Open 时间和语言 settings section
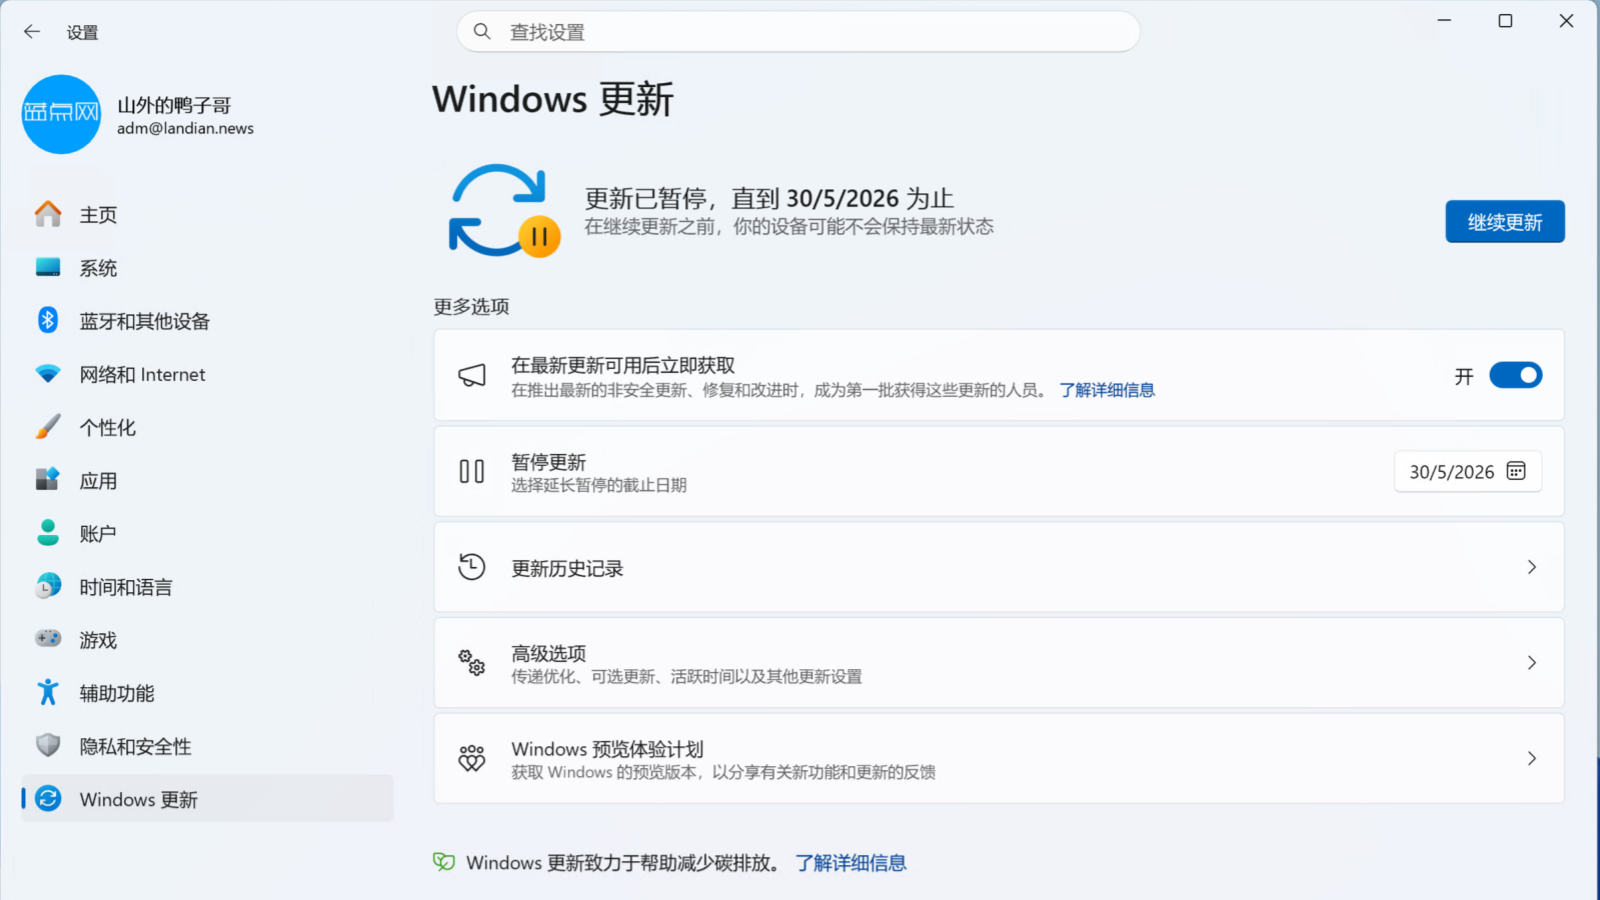1600x900 pixels. point(126,587)
